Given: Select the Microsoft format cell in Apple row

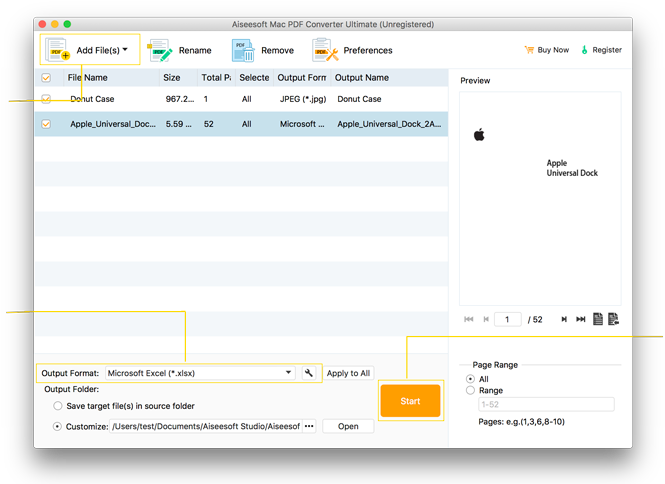Looking at the screenshot, I should click(302, 124).
